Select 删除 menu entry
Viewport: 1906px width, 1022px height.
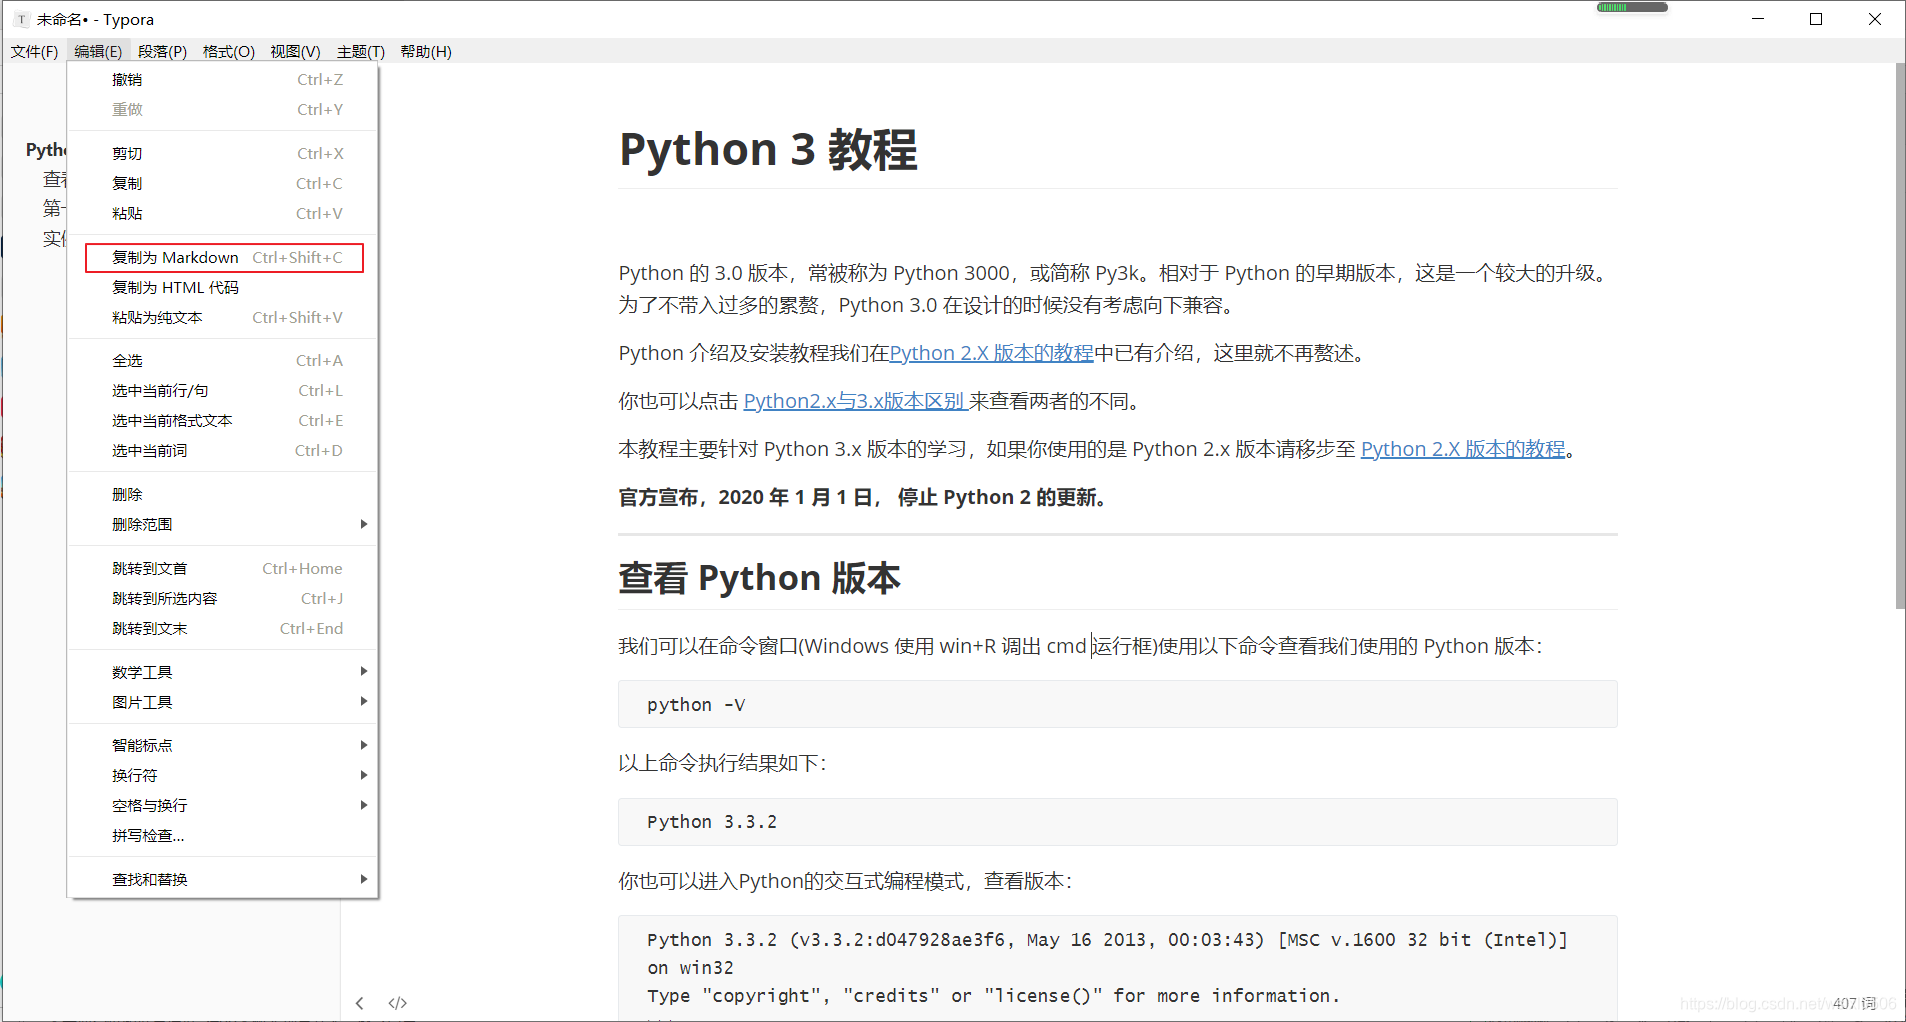pos(223,494)
